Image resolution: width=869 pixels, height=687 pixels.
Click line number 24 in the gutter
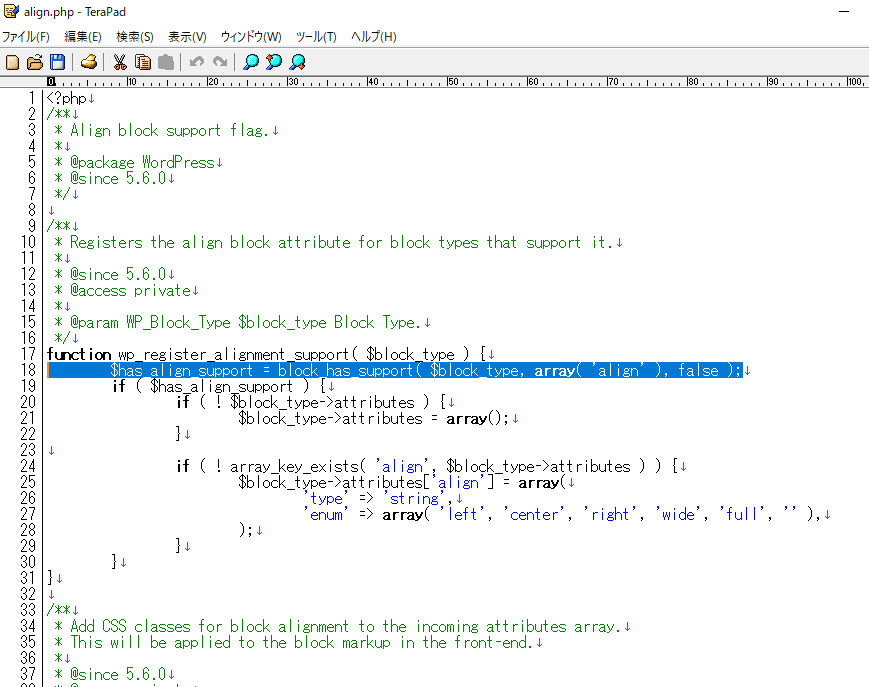[x=28, y=466]
